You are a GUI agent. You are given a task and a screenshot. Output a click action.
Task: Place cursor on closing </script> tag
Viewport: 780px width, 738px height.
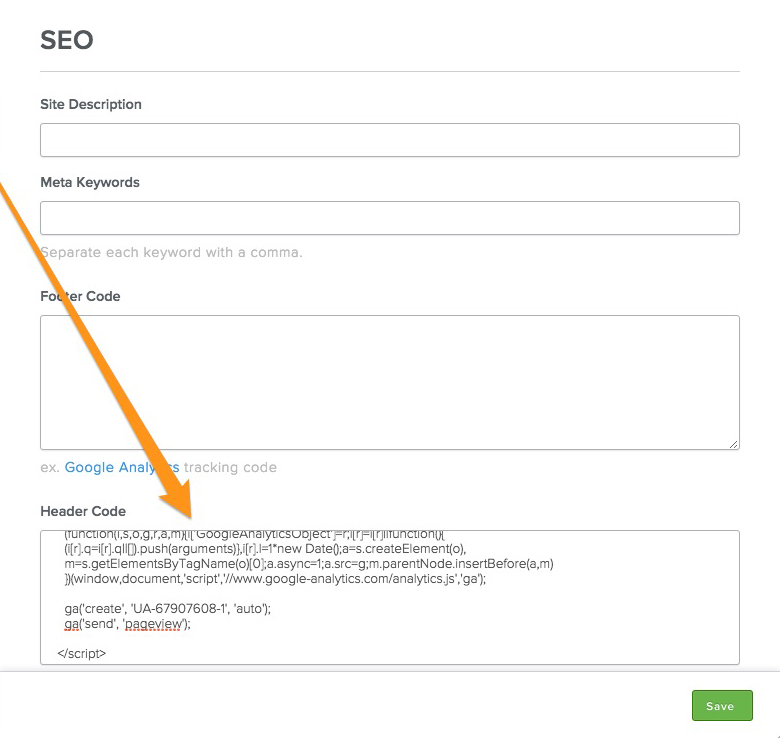click(82, 653)
